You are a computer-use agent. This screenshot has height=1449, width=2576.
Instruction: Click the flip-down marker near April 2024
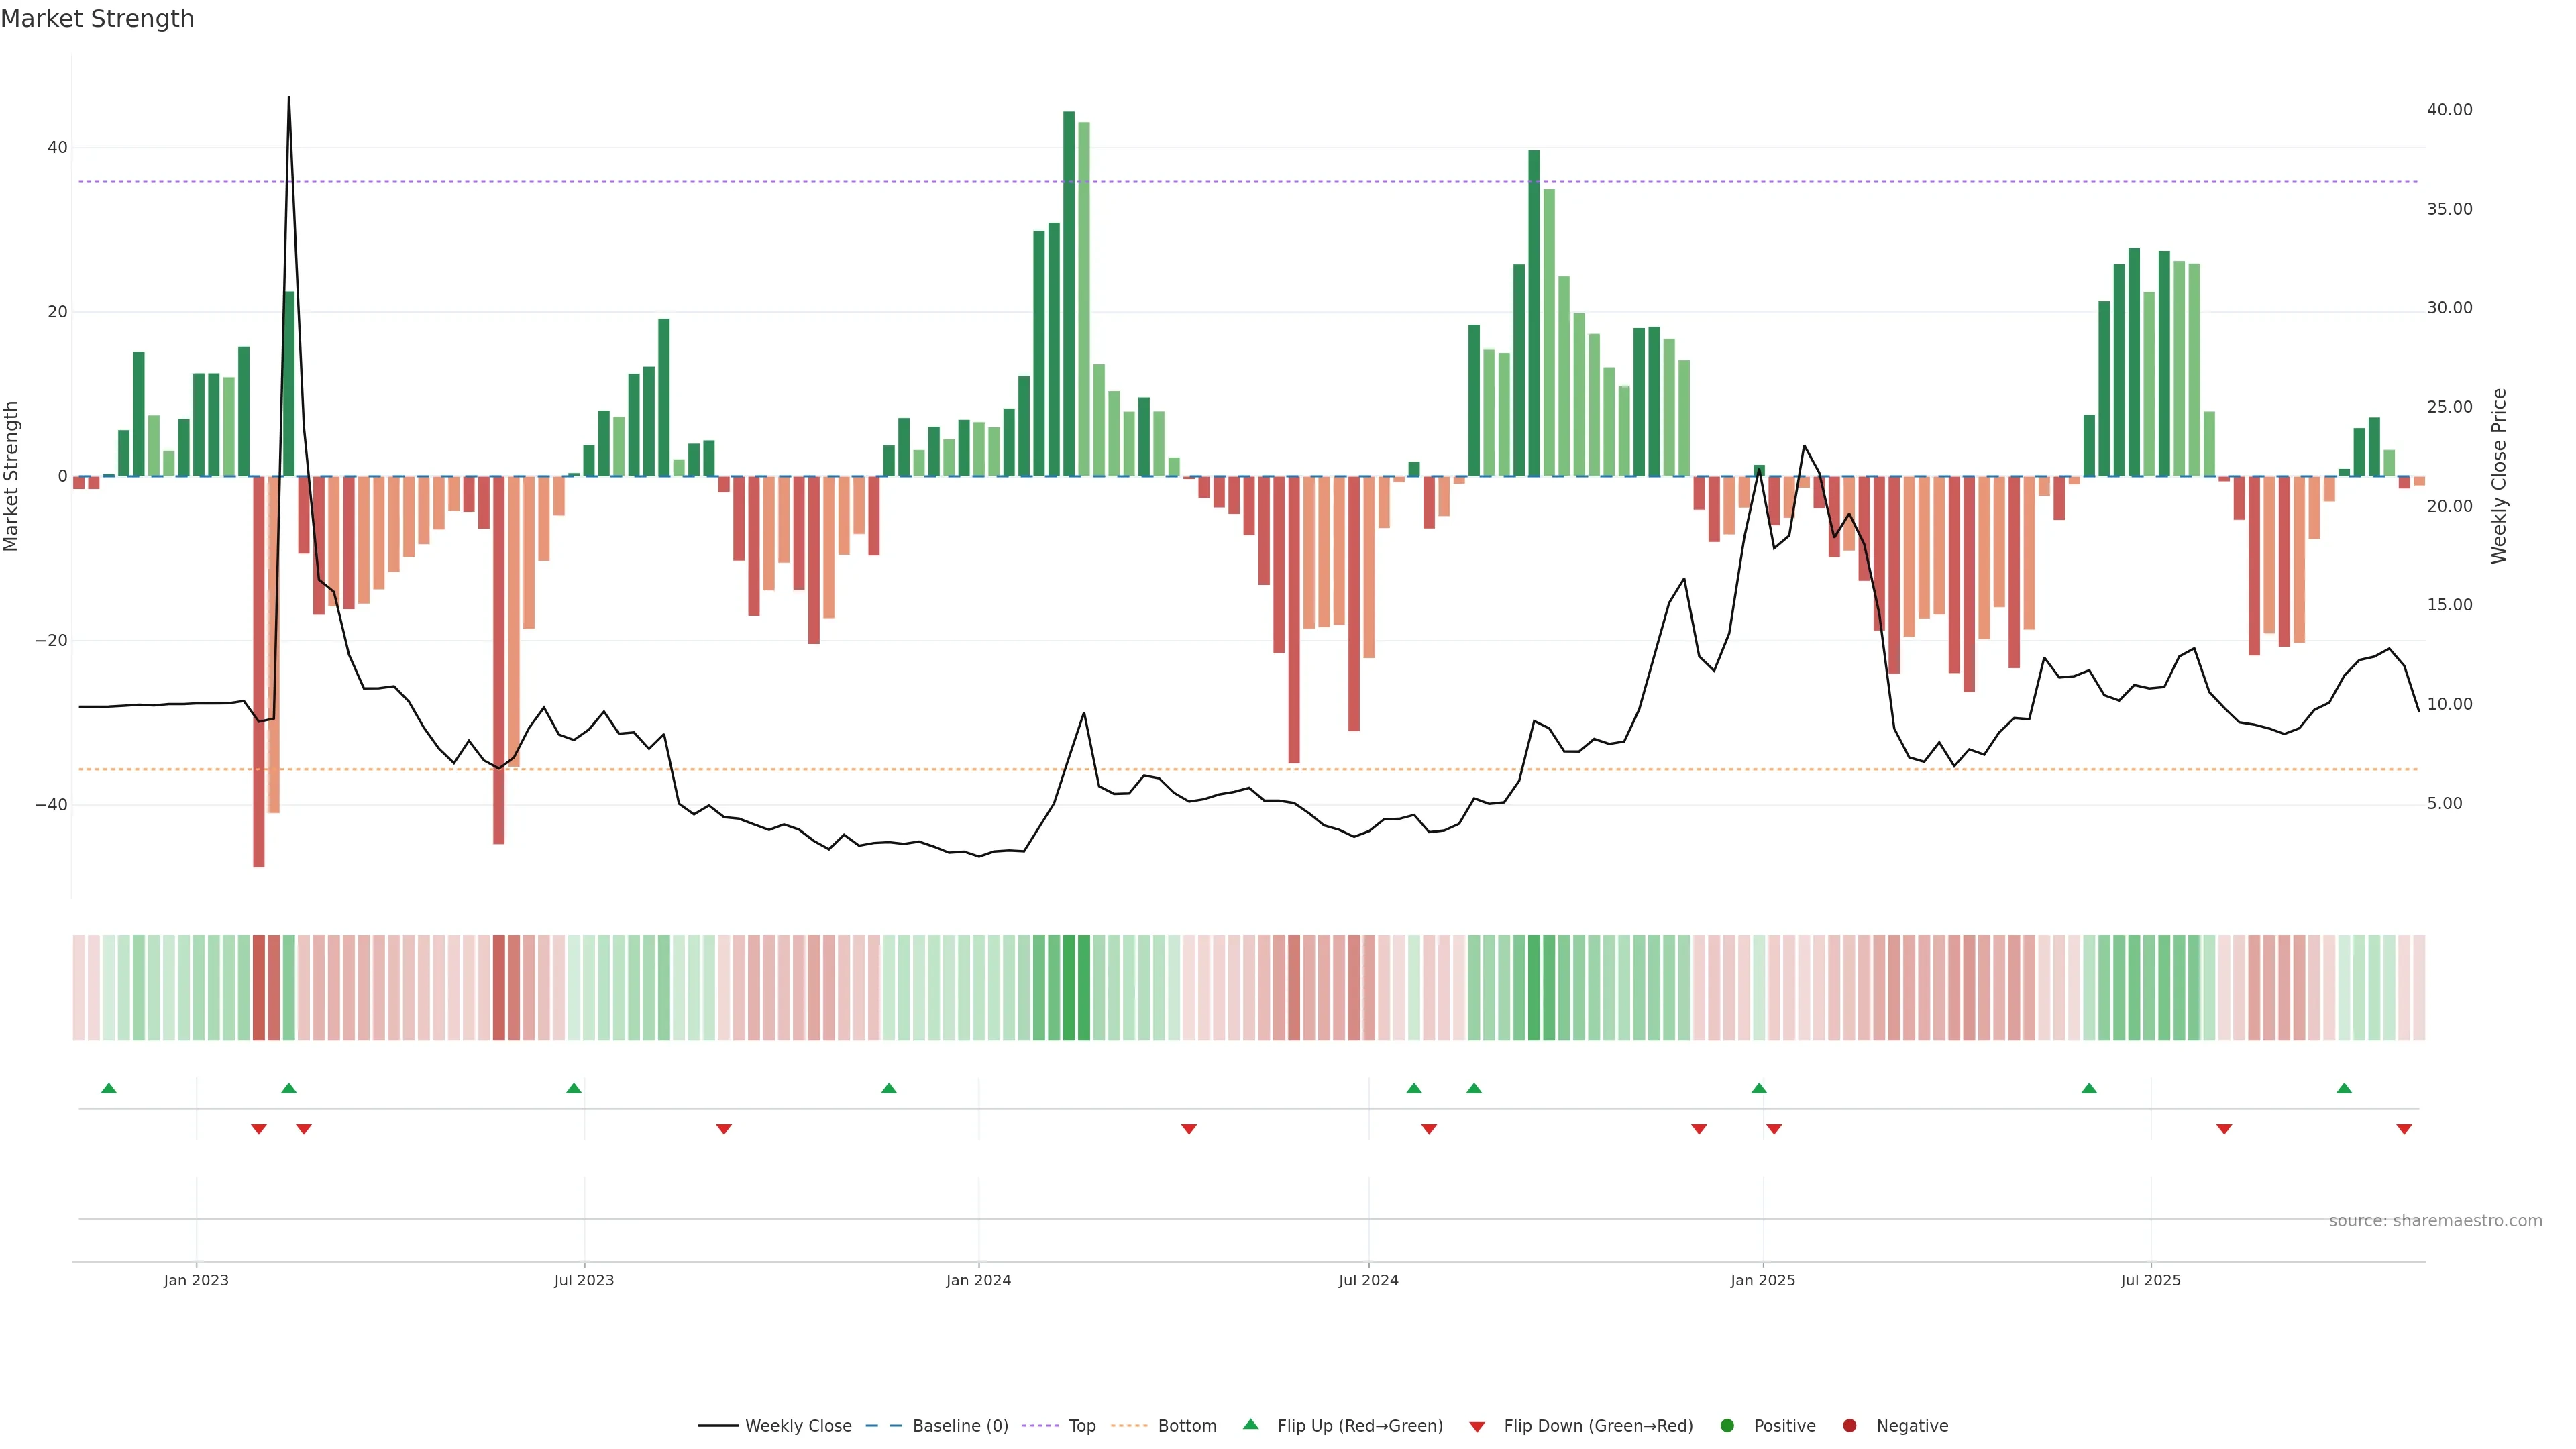1189,1129
